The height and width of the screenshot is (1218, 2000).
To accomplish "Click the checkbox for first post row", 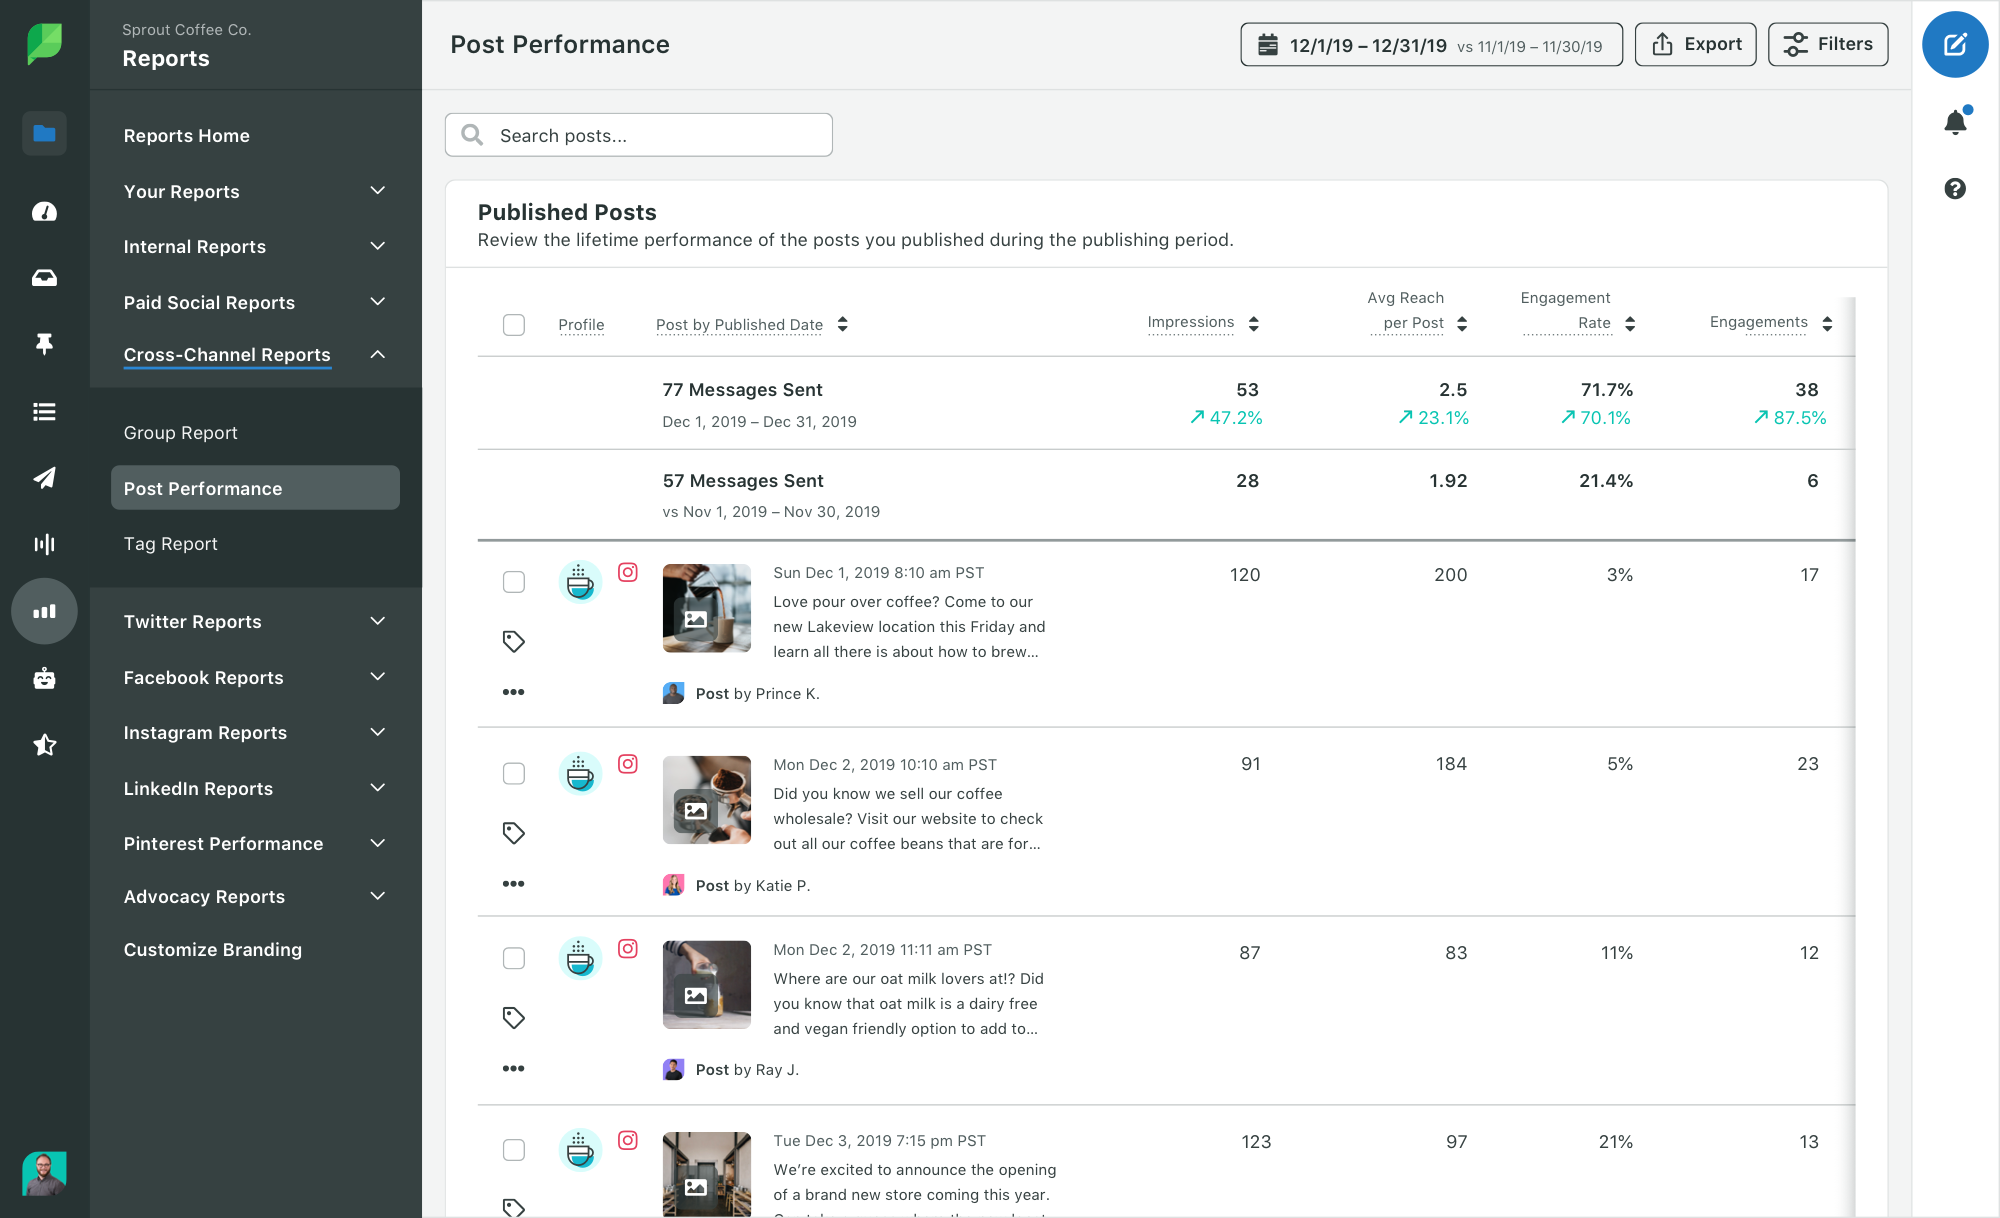I will click(514, 581).
